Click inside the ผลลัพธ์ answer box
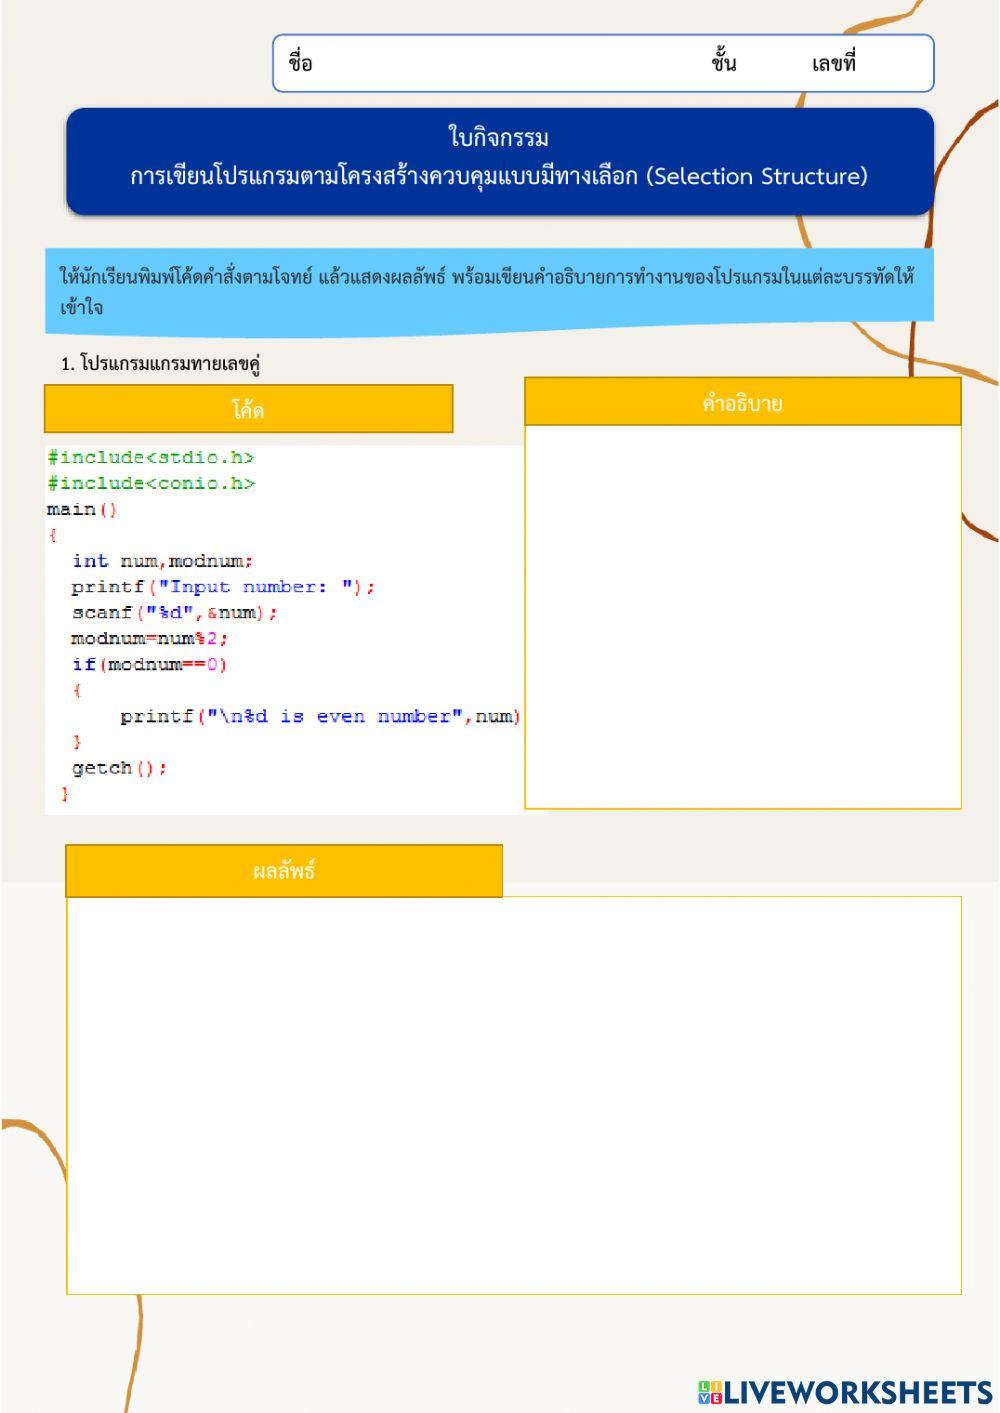The image size is (1000, 1413). (x=514, y=1095)
